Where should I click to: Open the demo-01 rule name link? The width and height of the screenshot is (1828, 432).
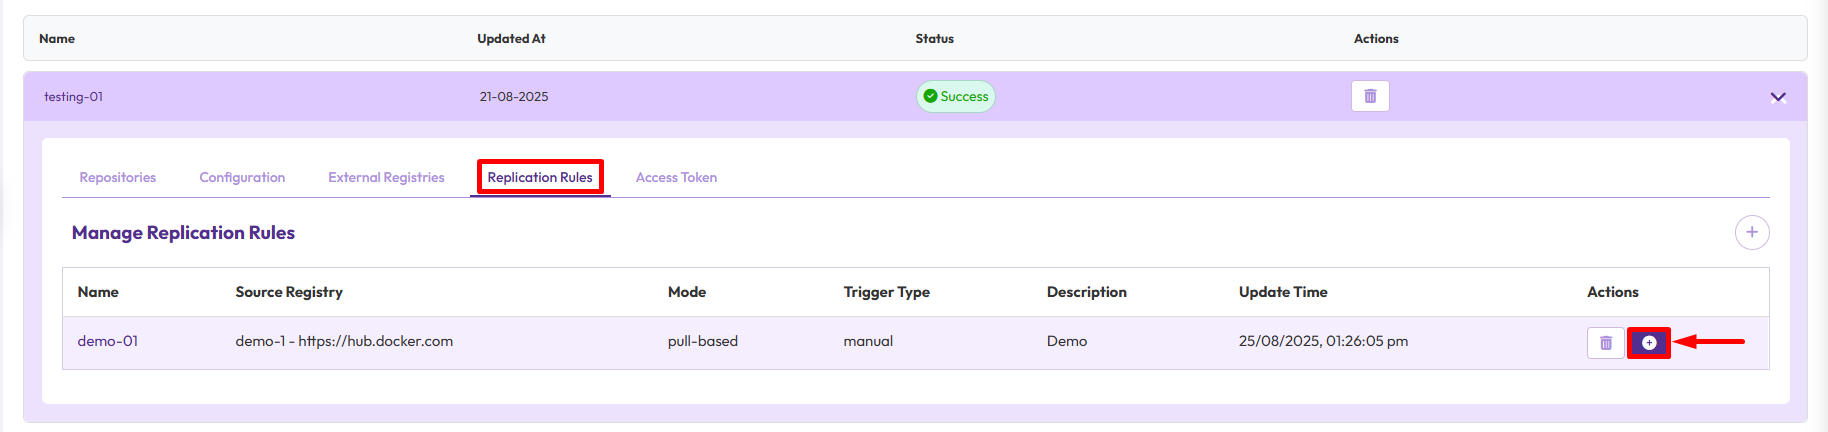point(108,341)
